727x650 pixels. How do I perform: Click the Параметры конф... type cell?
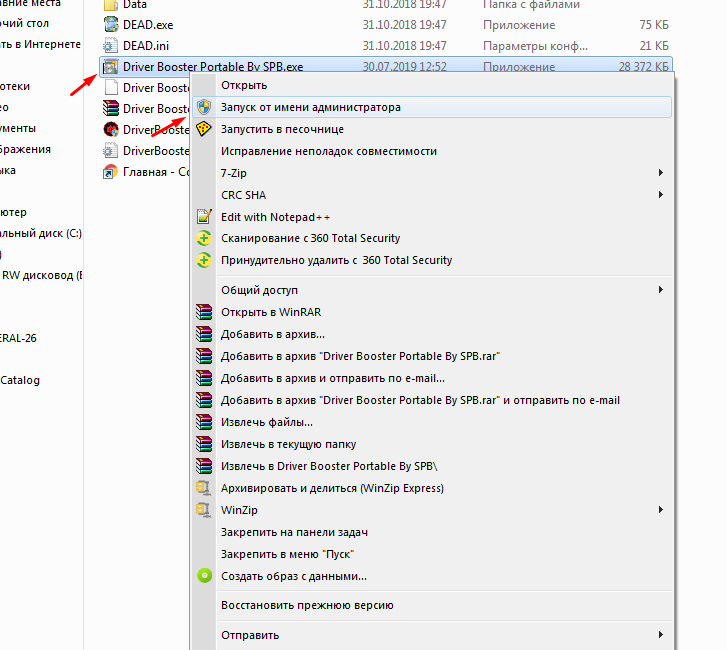[x=535, y=46]
